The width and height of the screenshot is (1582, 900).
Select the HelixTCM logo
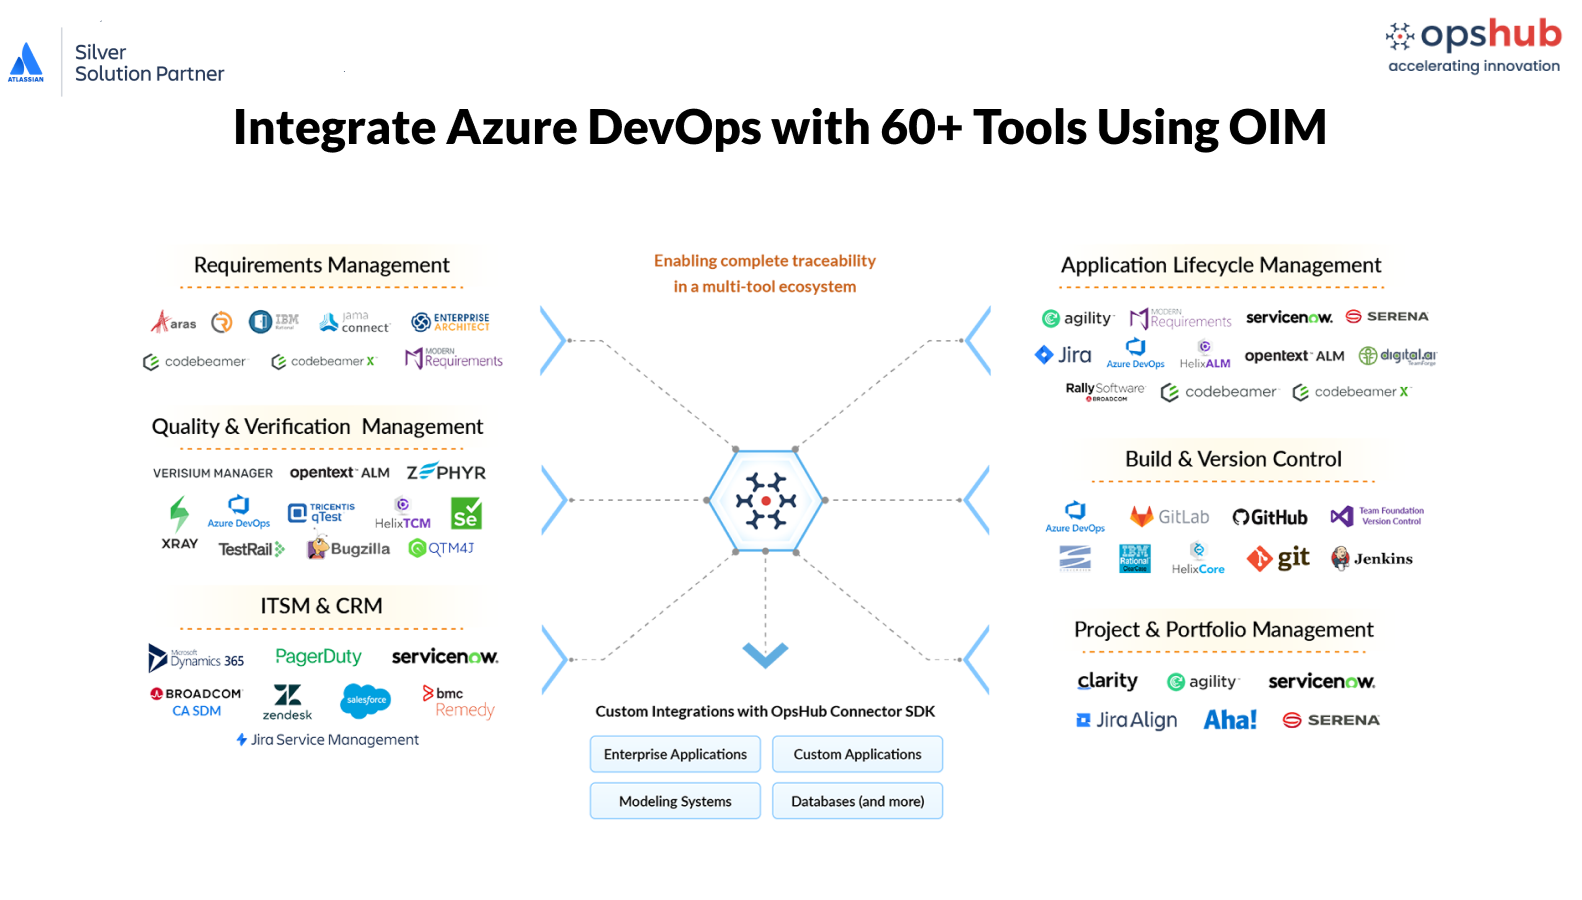403,514
